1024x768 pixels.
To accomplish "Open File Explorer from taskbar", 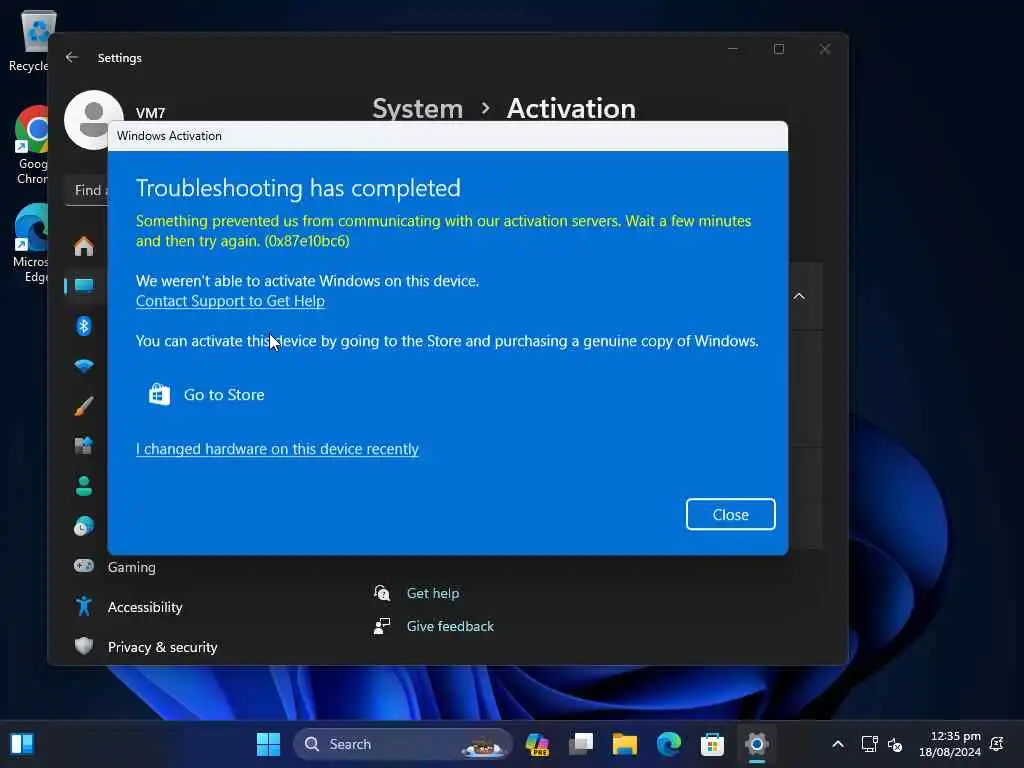I will click(x=624, y=744).
